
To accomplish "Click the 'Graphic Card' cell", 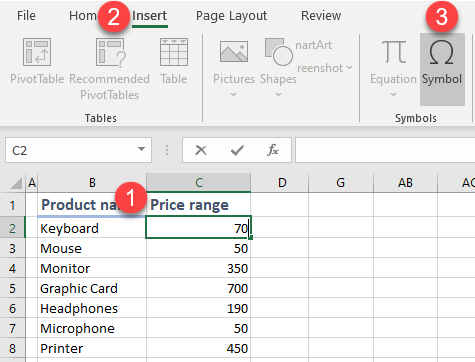I will pyautogui.click(x=92, y=289).
